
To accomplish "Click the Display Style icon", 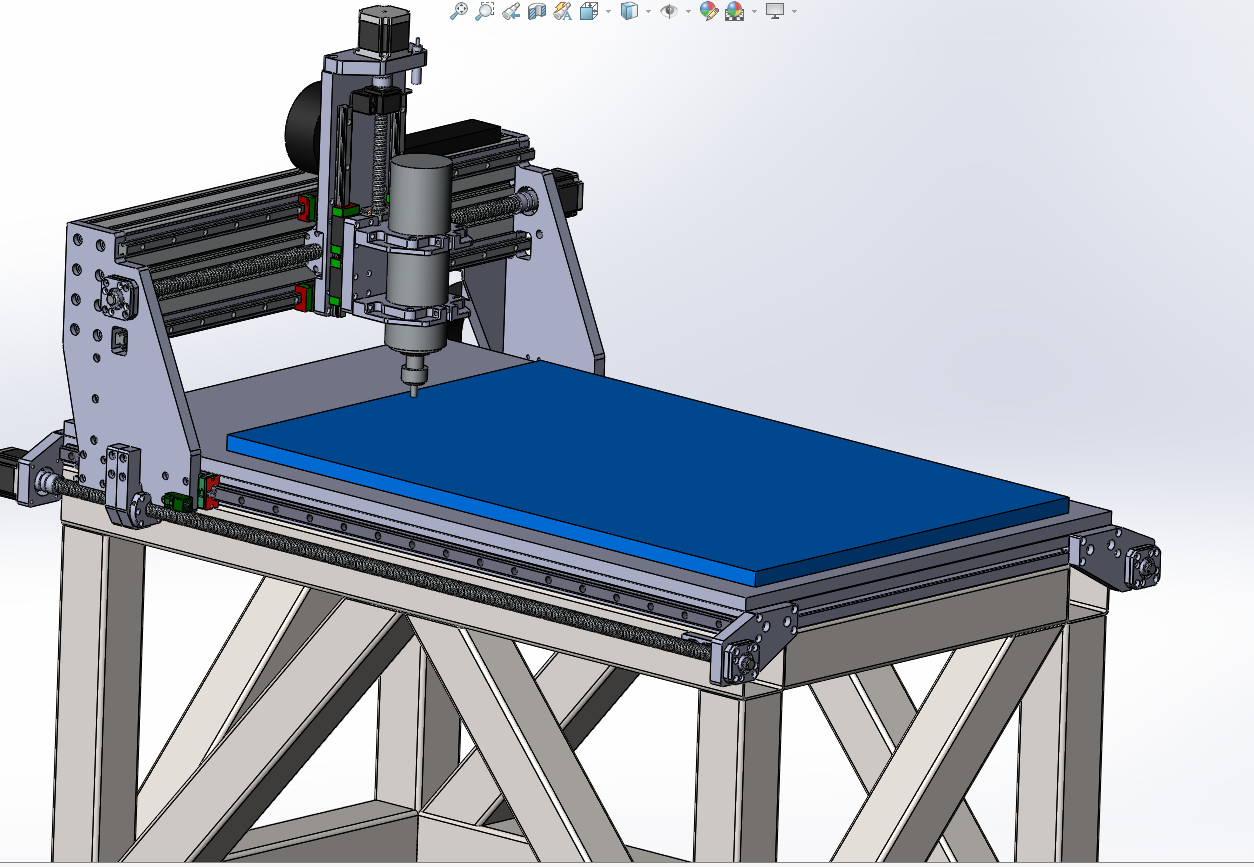I will pyautogui.click(x=629, y=11).
